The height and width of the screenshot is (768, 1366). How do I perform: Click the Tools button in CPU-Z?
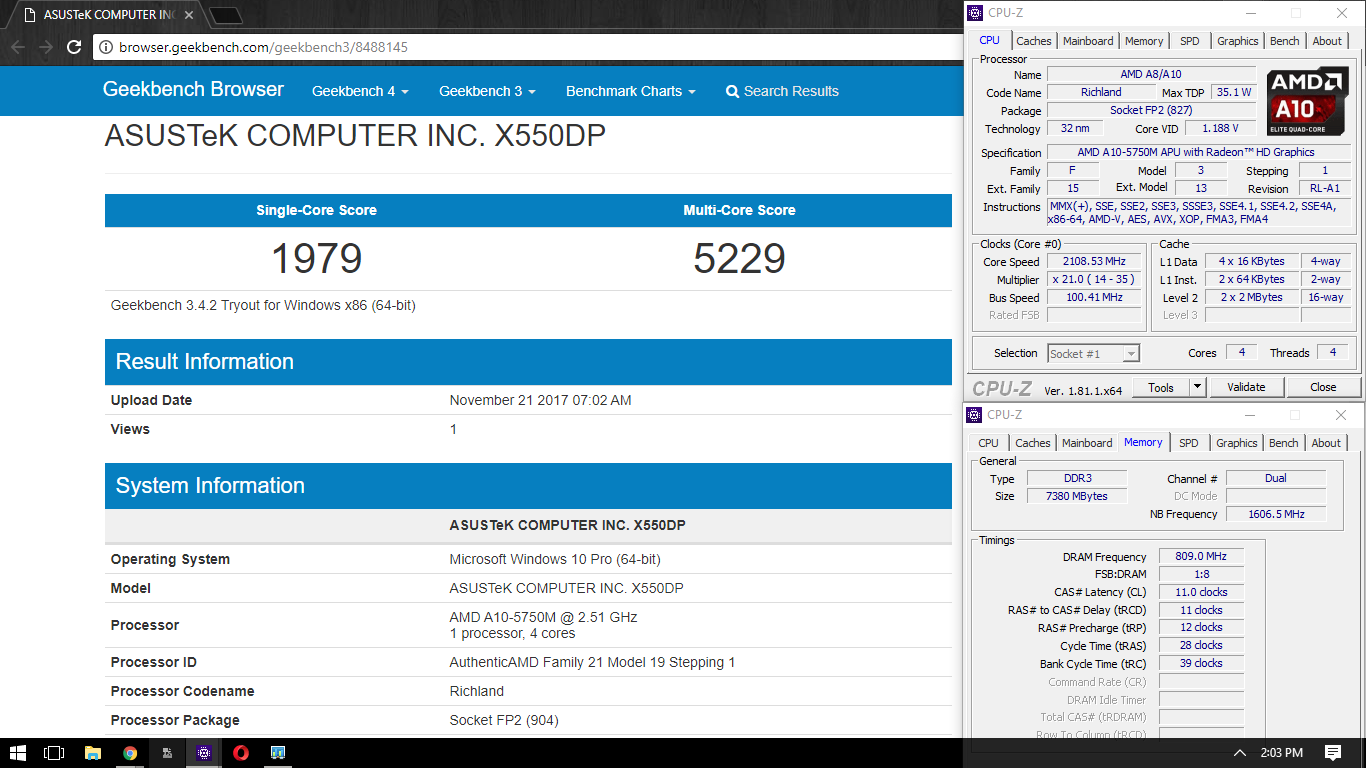point(1161,387)
